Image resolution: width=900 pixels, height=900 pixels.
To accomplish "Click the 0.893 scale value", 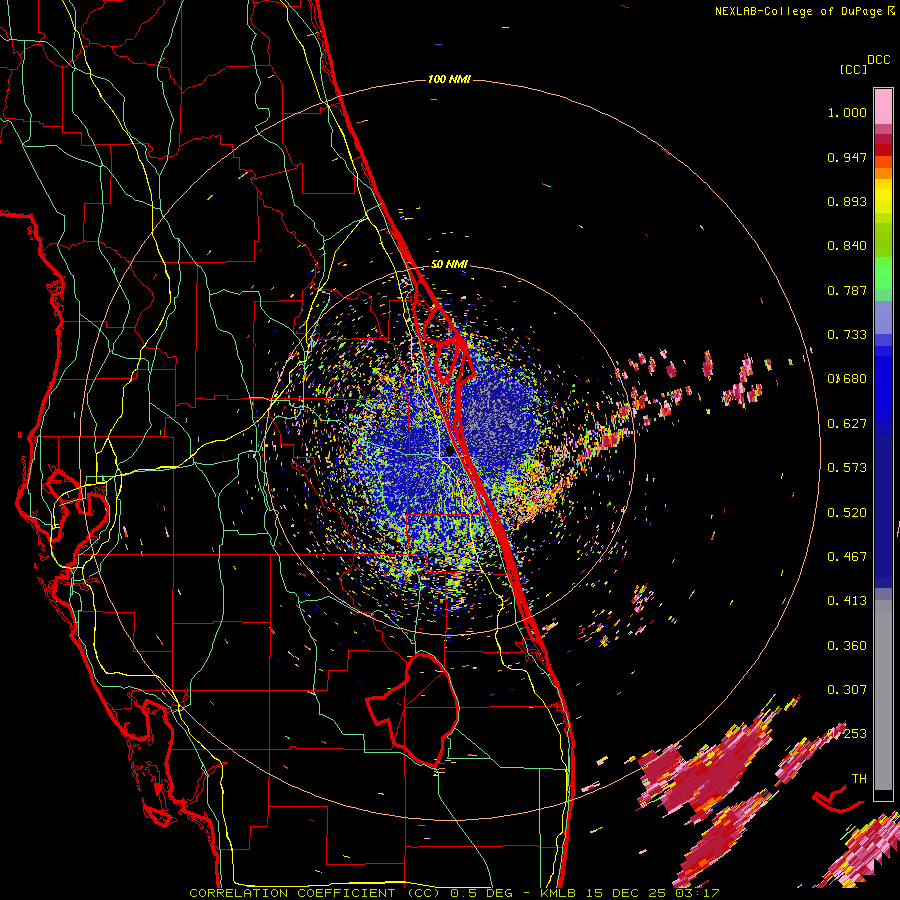I will point(847,201).
